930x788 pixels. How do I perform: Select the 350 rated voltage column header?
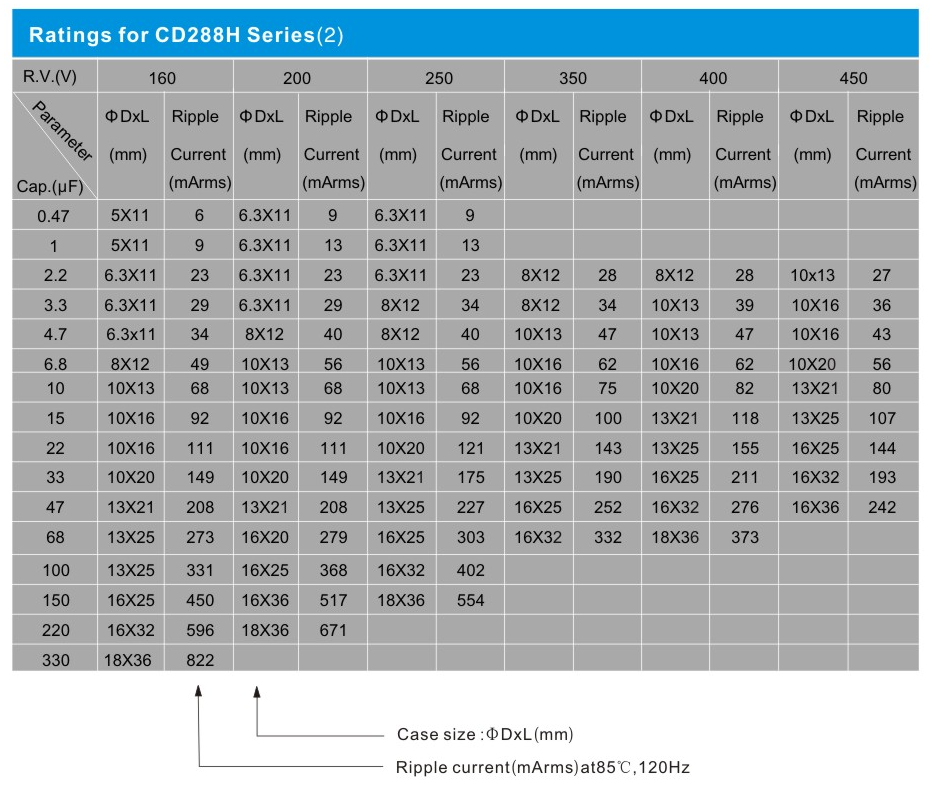(x=573, y=78)
